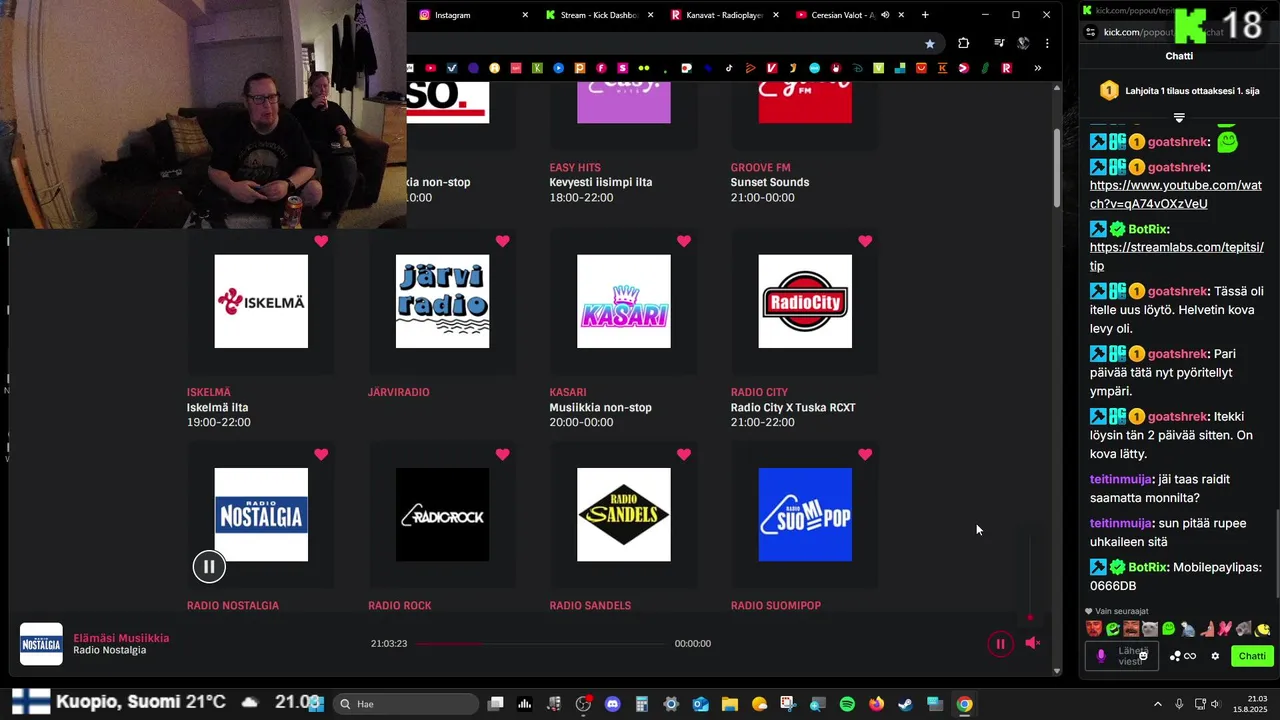Open the Chrome three-dot menu

[1047, 44]
